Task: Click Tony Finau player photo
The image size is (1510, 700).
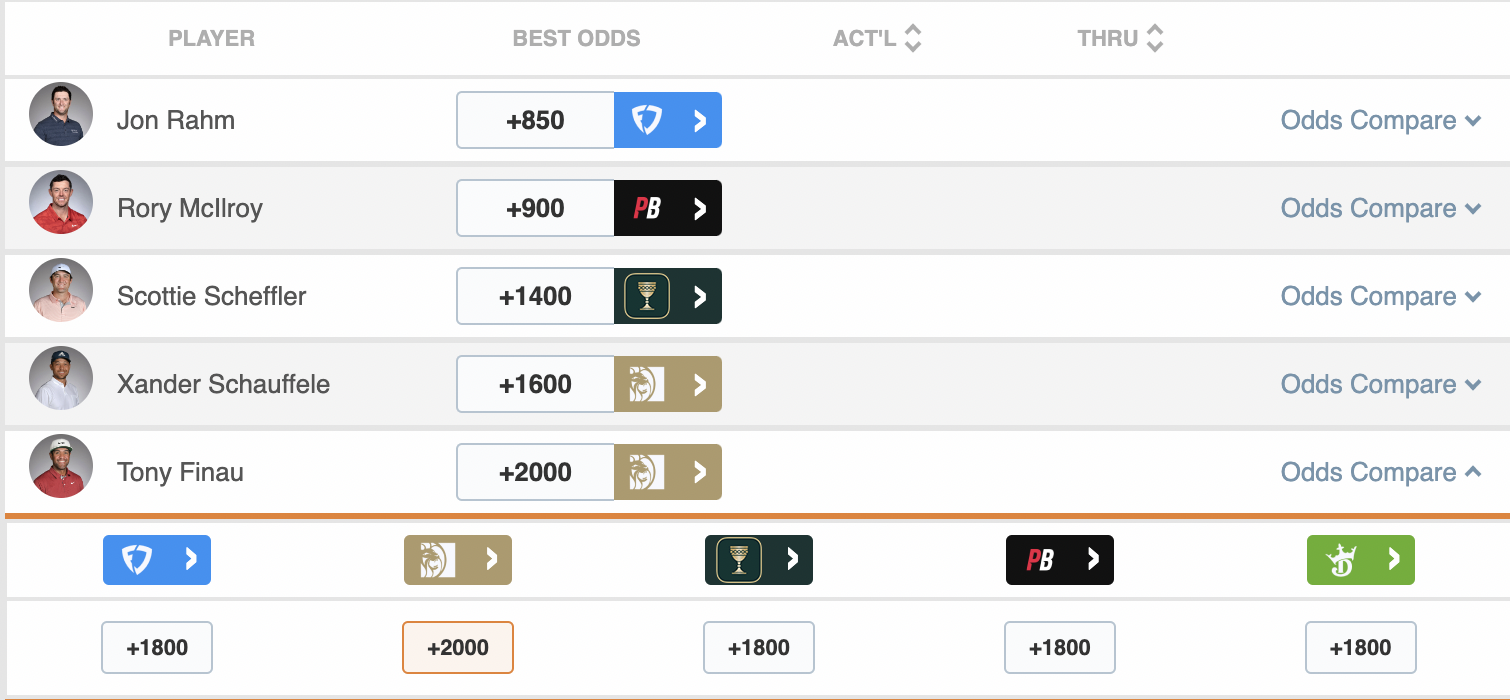Action: [x=61, y=466]
